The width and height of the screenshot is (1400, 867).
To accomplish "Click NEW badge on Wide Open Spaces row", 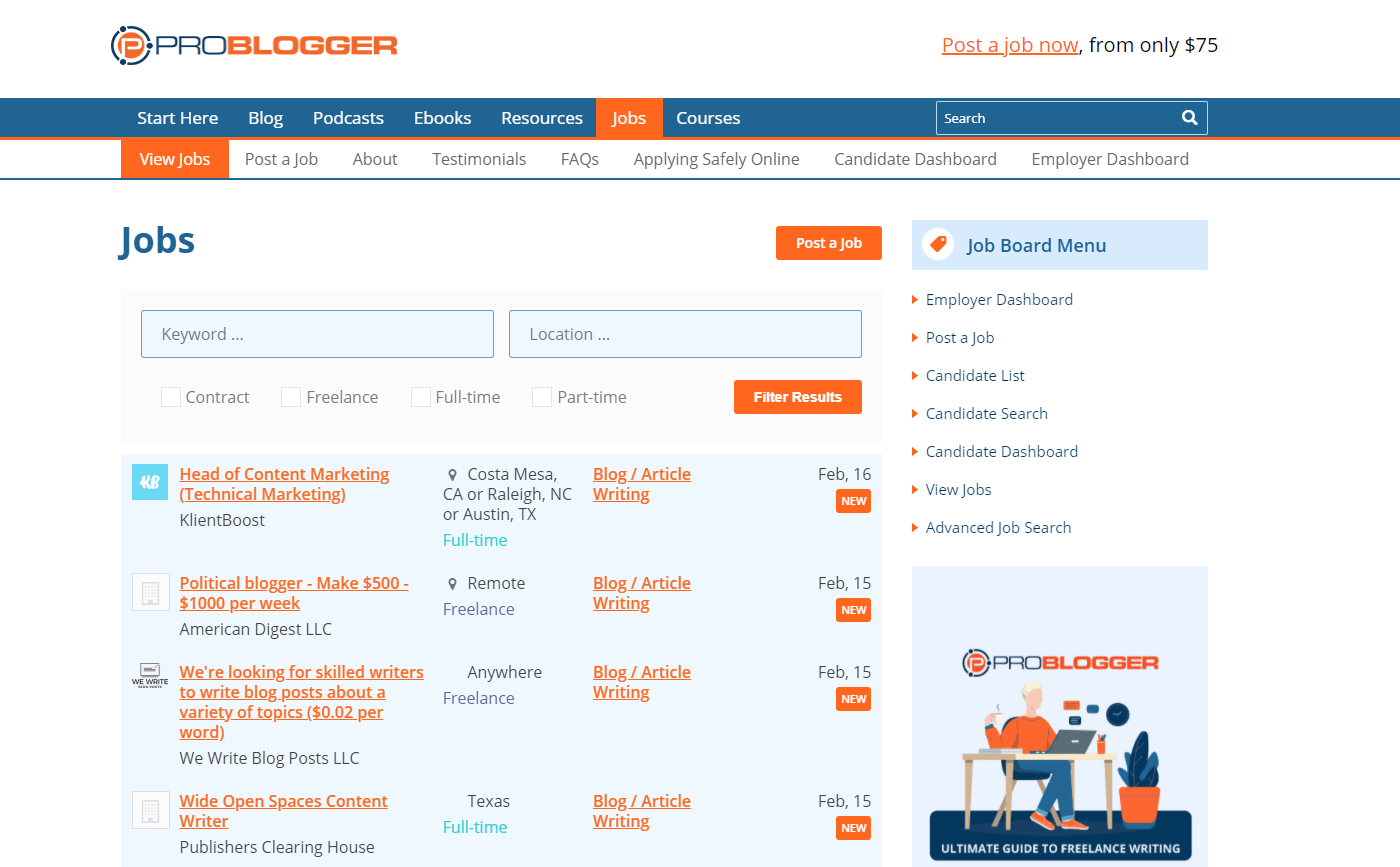I will [x=853, y=828].
